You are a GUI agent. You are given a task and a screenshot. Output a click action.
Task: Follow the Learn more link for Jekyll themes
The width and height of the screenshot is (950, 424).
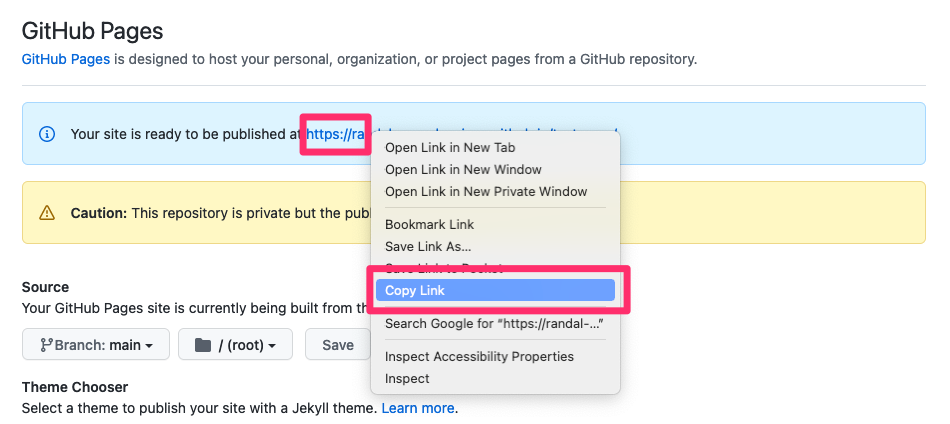pyautogui.click(x=418, y=408)
